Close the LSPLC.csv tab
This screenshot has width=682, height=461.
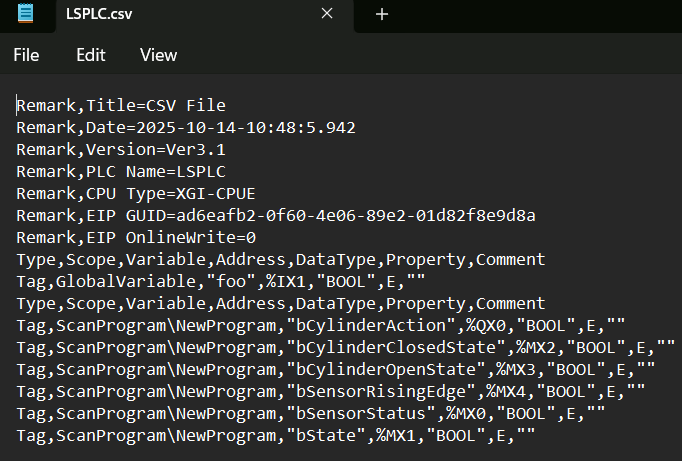327,15
